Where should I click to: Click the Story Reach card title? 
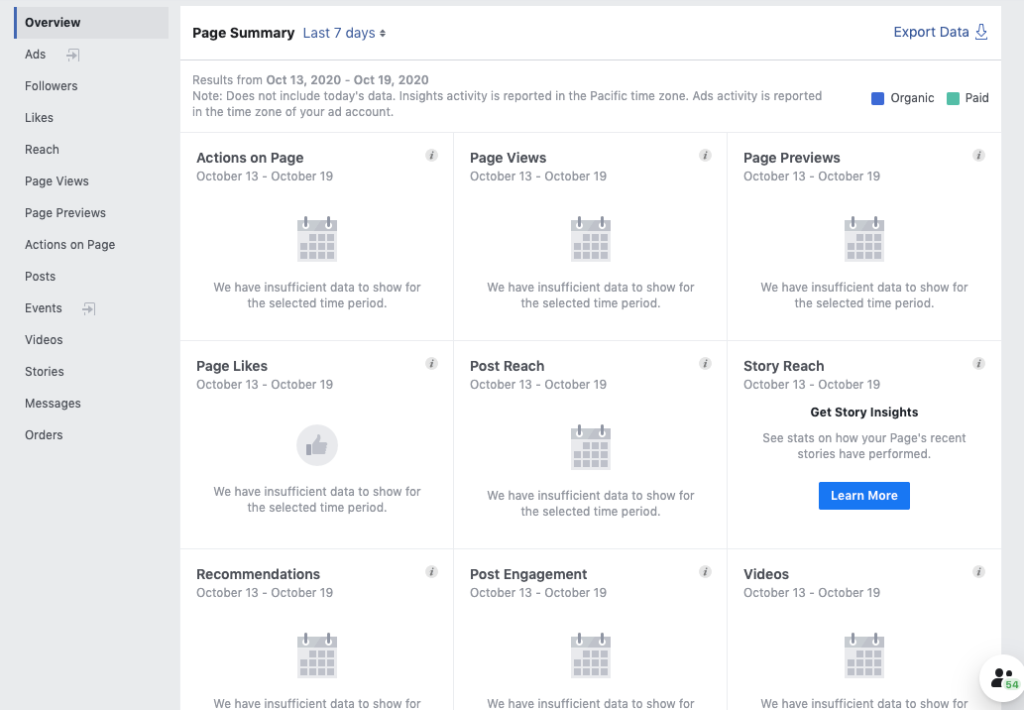784,366
